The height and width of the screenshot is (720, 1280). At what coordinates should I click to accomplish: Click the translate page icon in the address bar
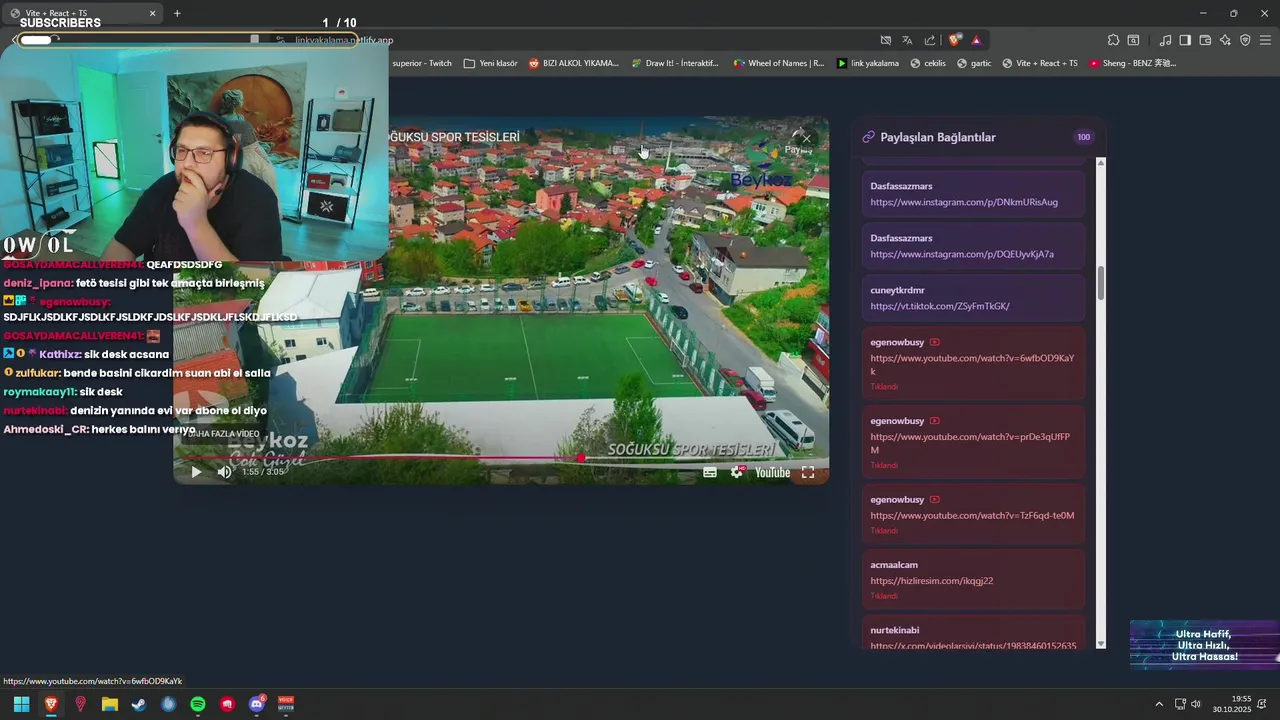(907, 40)
